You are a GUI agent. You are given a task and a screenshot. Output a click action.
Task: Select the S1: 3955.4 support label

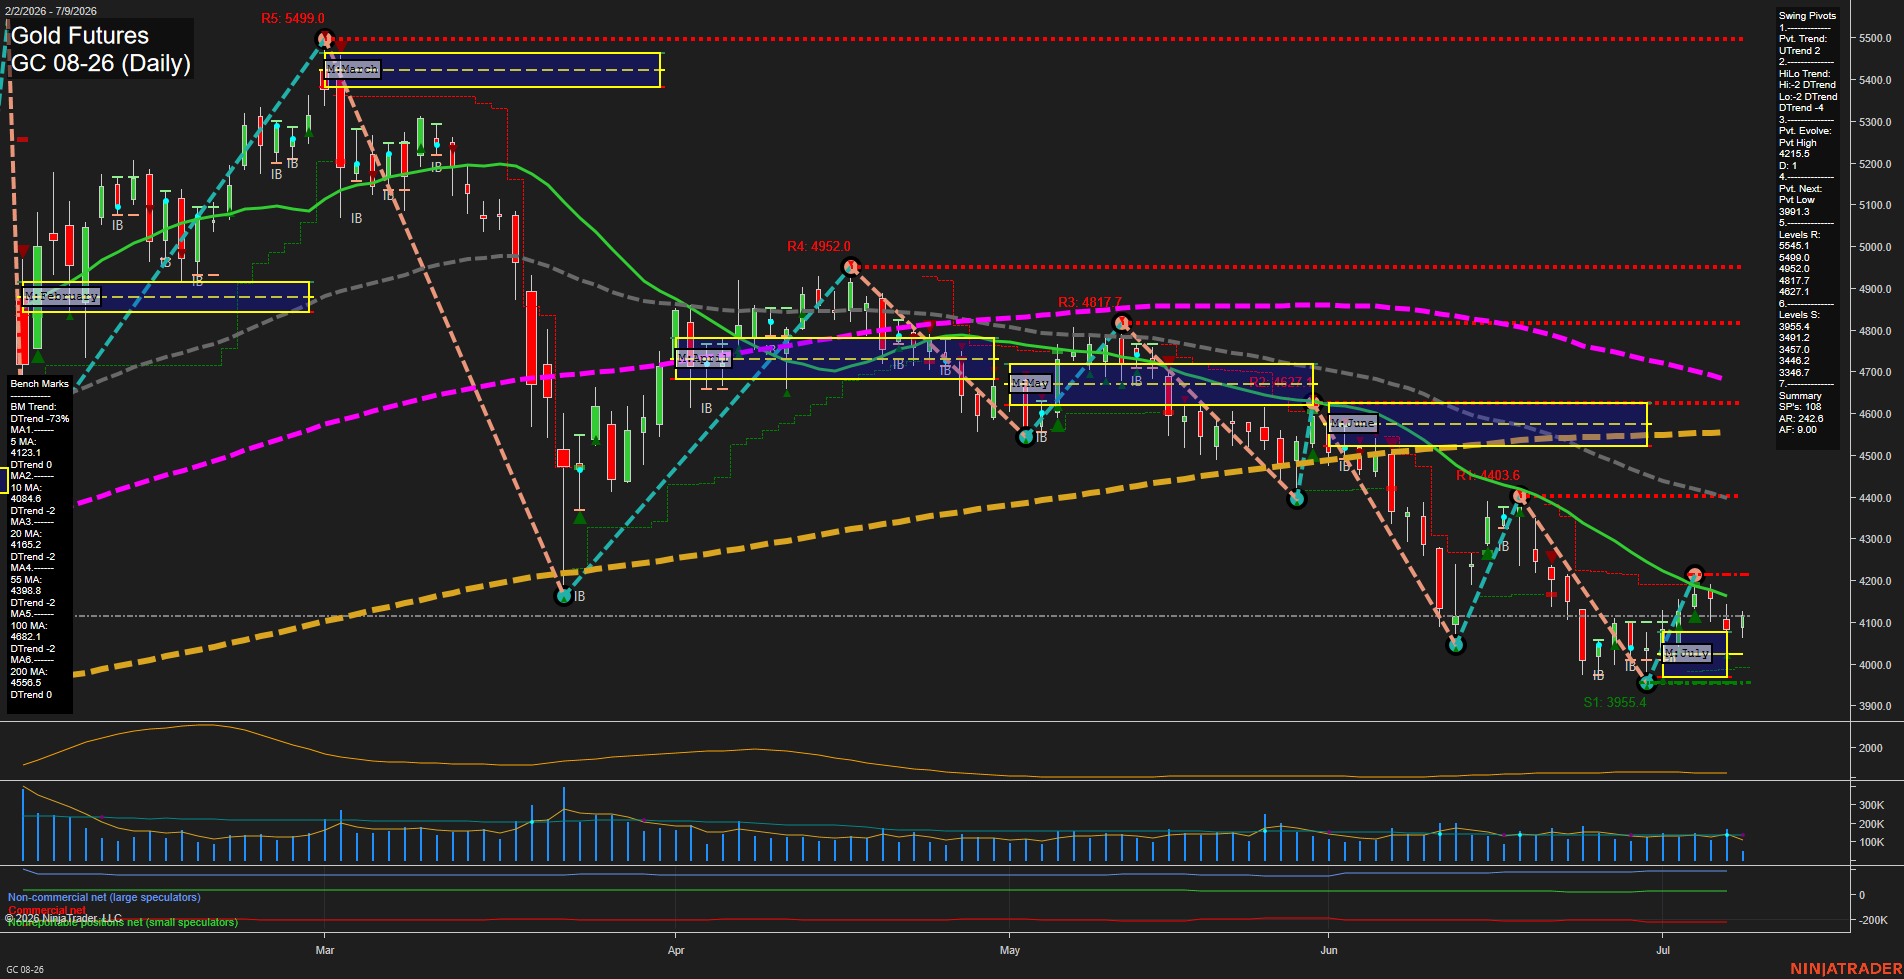(x=1614, y=703)
